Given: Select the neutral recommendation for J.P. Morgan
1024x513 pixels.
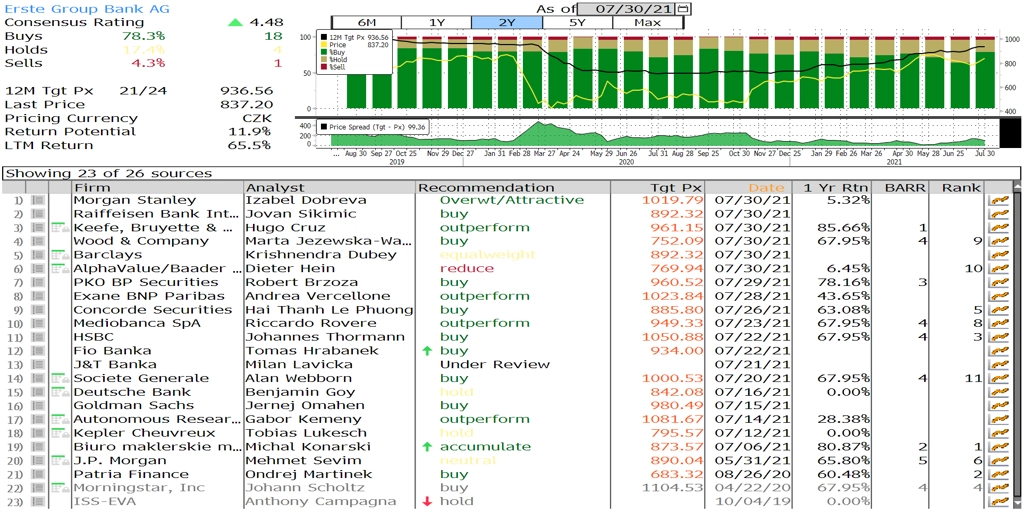Looking at the screenshot, I should pyautogui.click(x=467, y=460).
